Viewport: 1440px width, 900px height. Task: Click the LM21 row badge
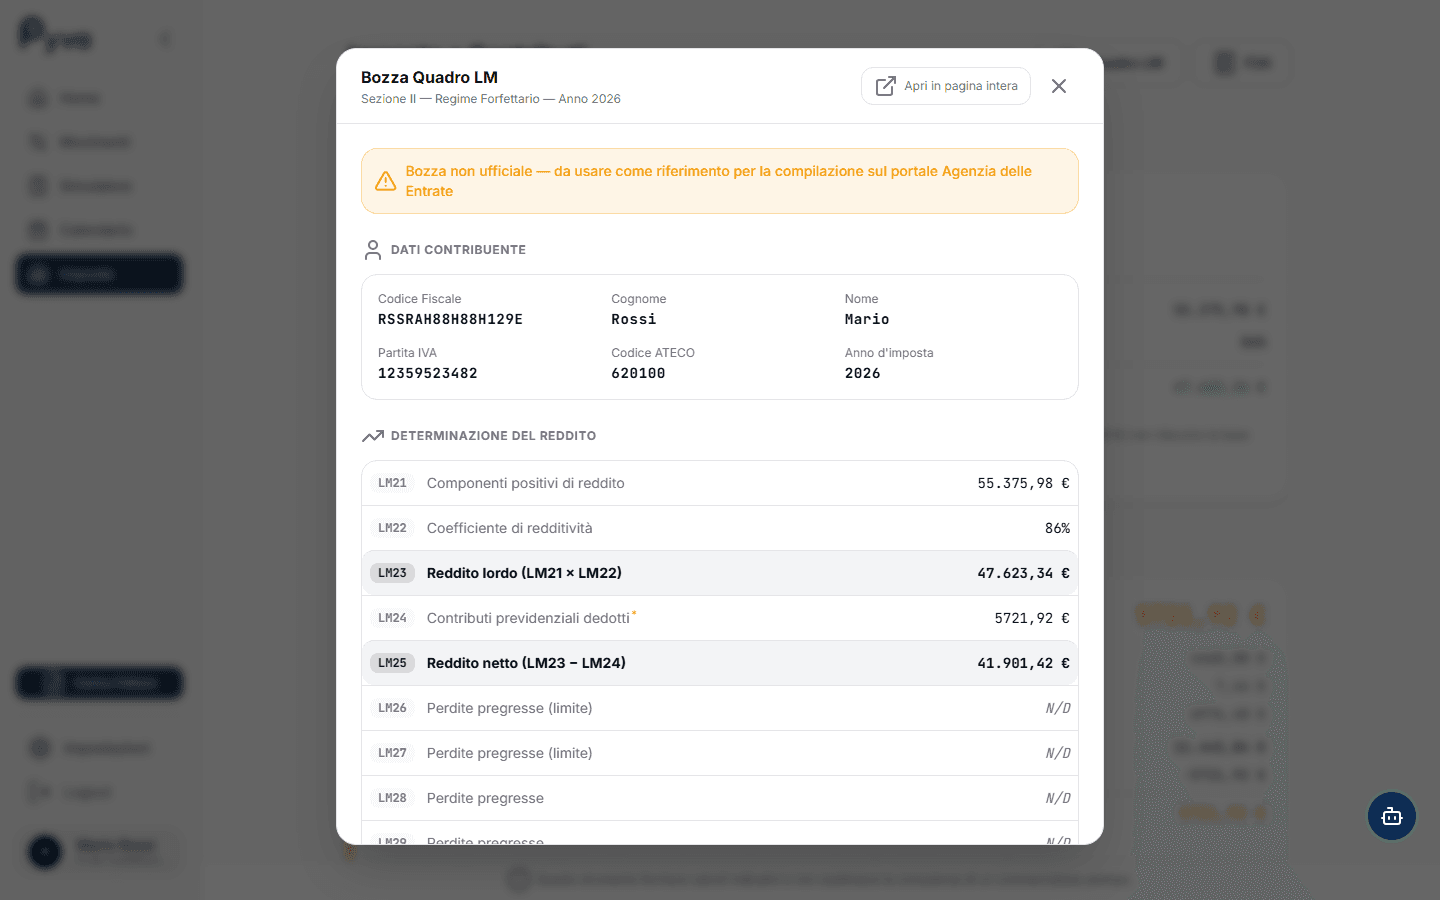pos(392,483)
